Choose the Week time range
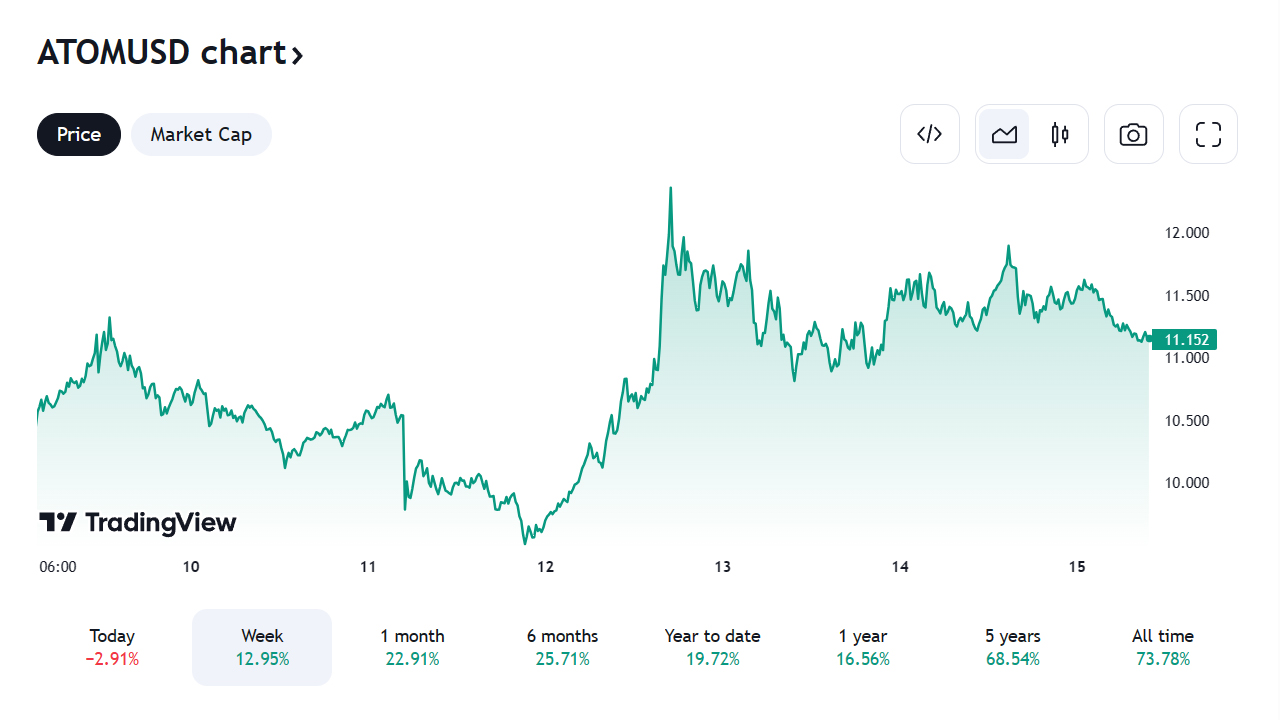The image size is (1280, 720). click(262, 647)
